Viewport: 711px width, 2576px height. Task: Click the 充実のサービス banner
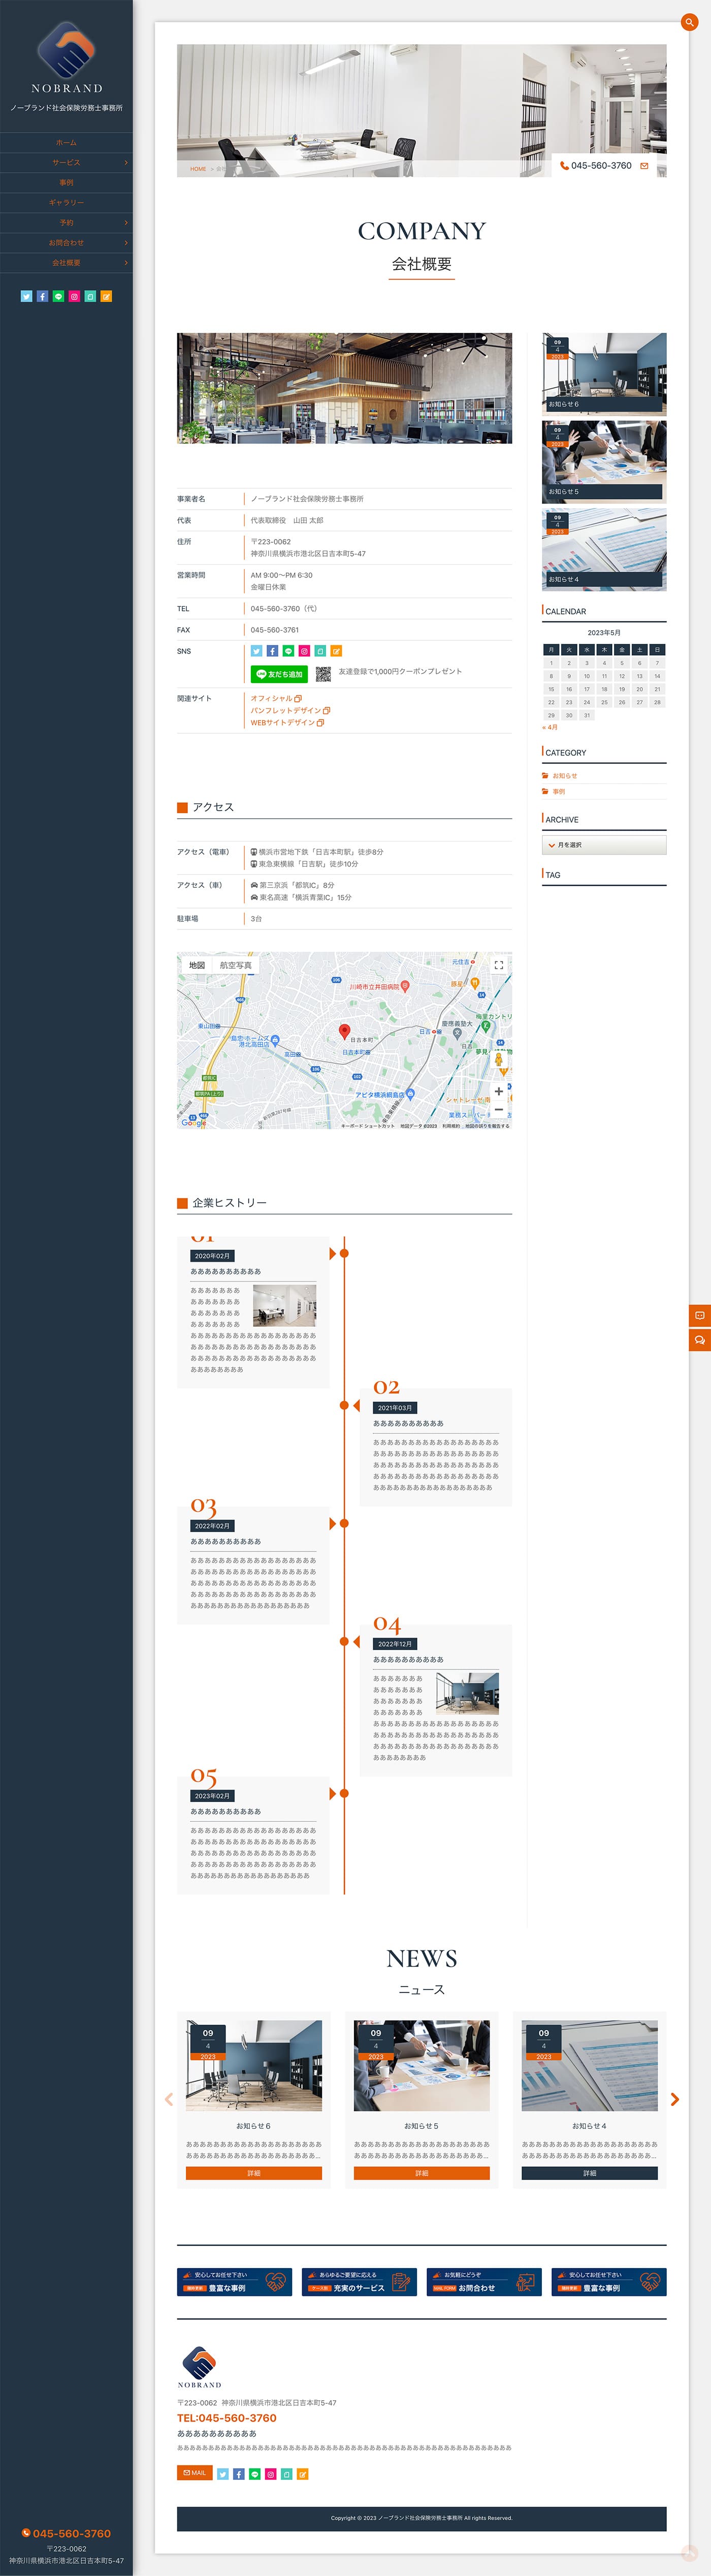pyautogui.click(x=359, y=2282)
